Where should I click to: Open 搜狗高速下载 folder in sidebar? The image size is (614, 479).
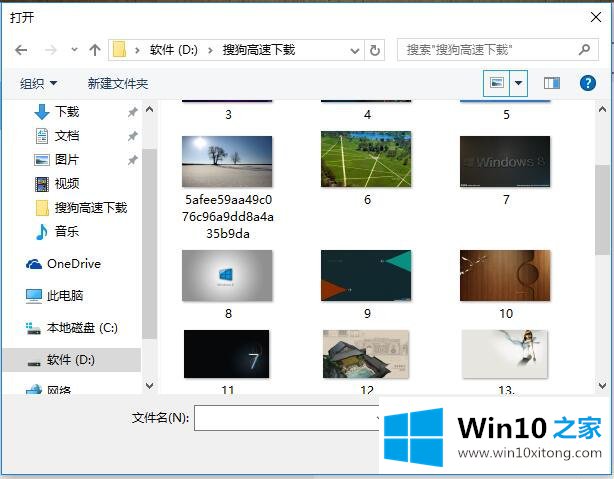click(91, 208)
